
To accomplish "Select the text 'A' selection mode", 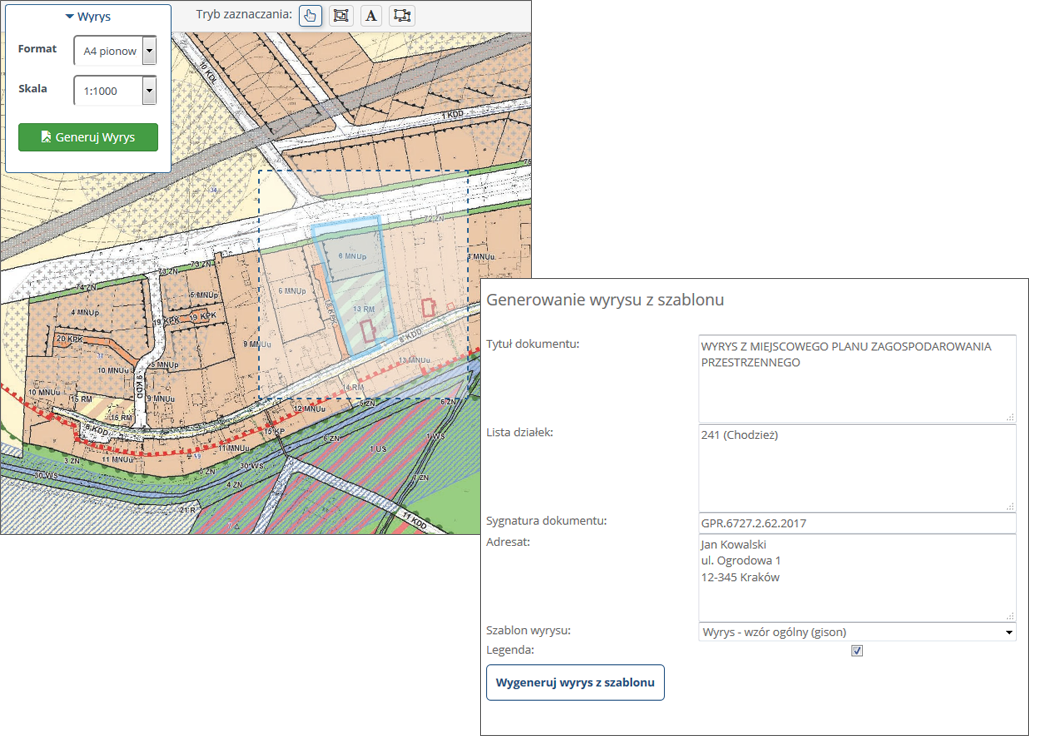I will [x=371, y=15].
